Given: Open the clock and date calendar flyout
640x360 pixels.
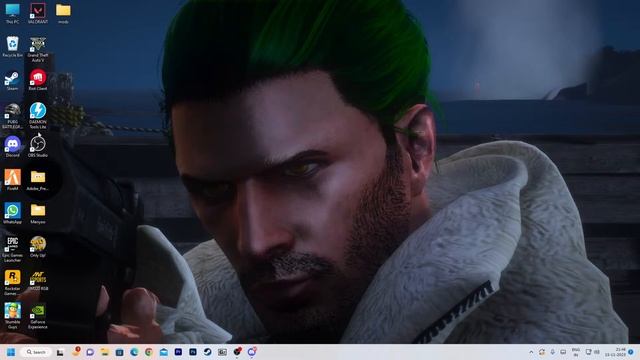Looking at the screenshot, I should click(616, 352).
